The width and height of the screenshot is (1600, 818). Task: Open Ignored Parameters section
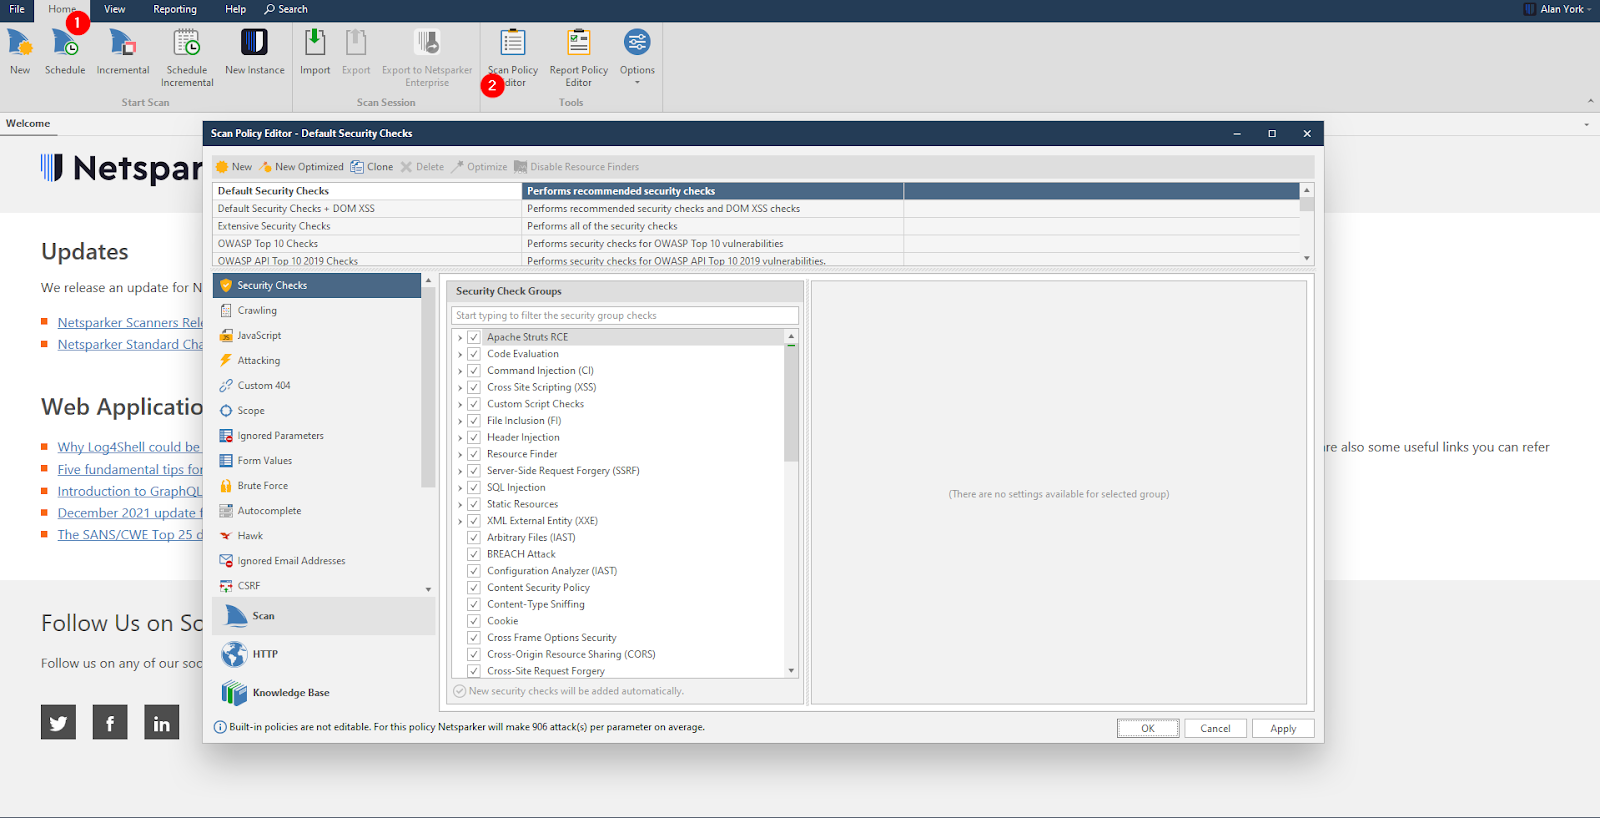[x=317, y=436]
